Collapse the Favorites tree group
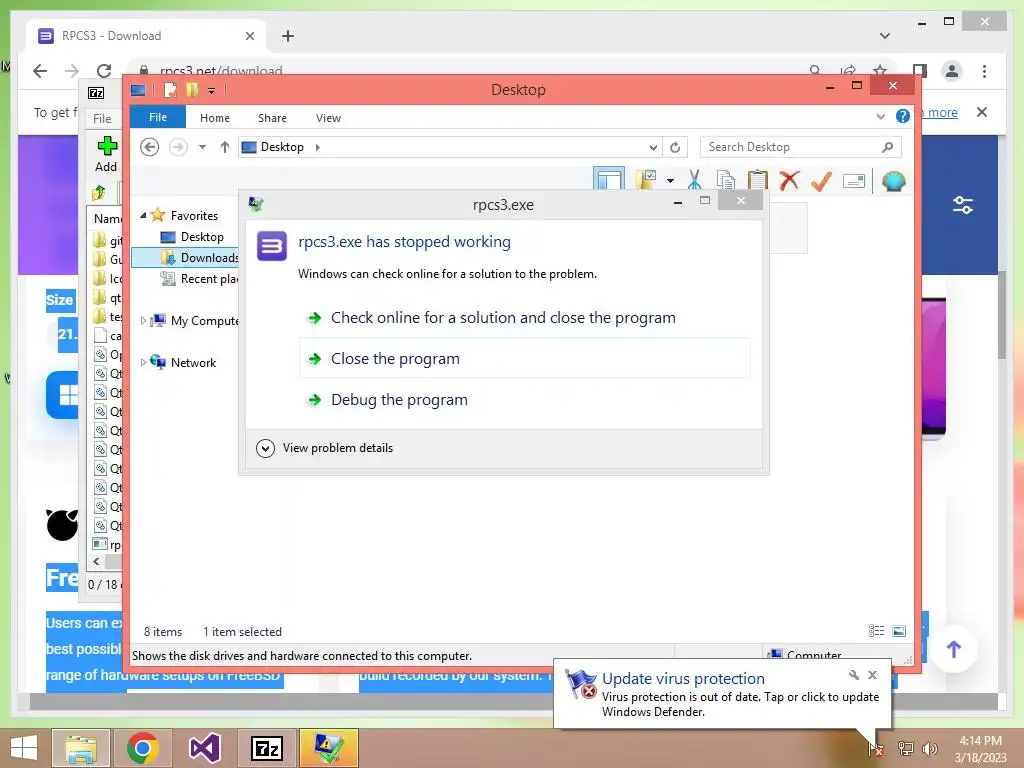Viewport: 1024px width, 768px height. [143, 215]
